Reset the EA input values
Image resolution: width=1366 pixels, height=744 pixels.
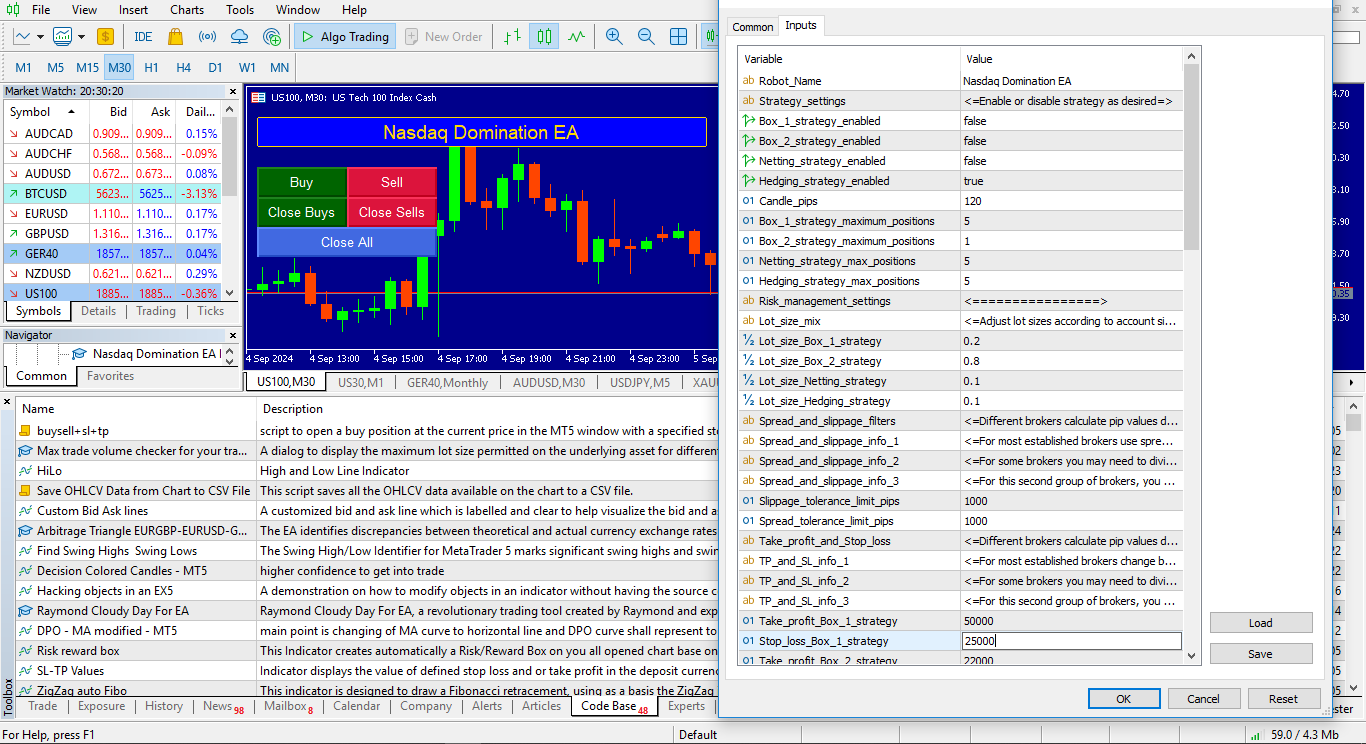1283,699
